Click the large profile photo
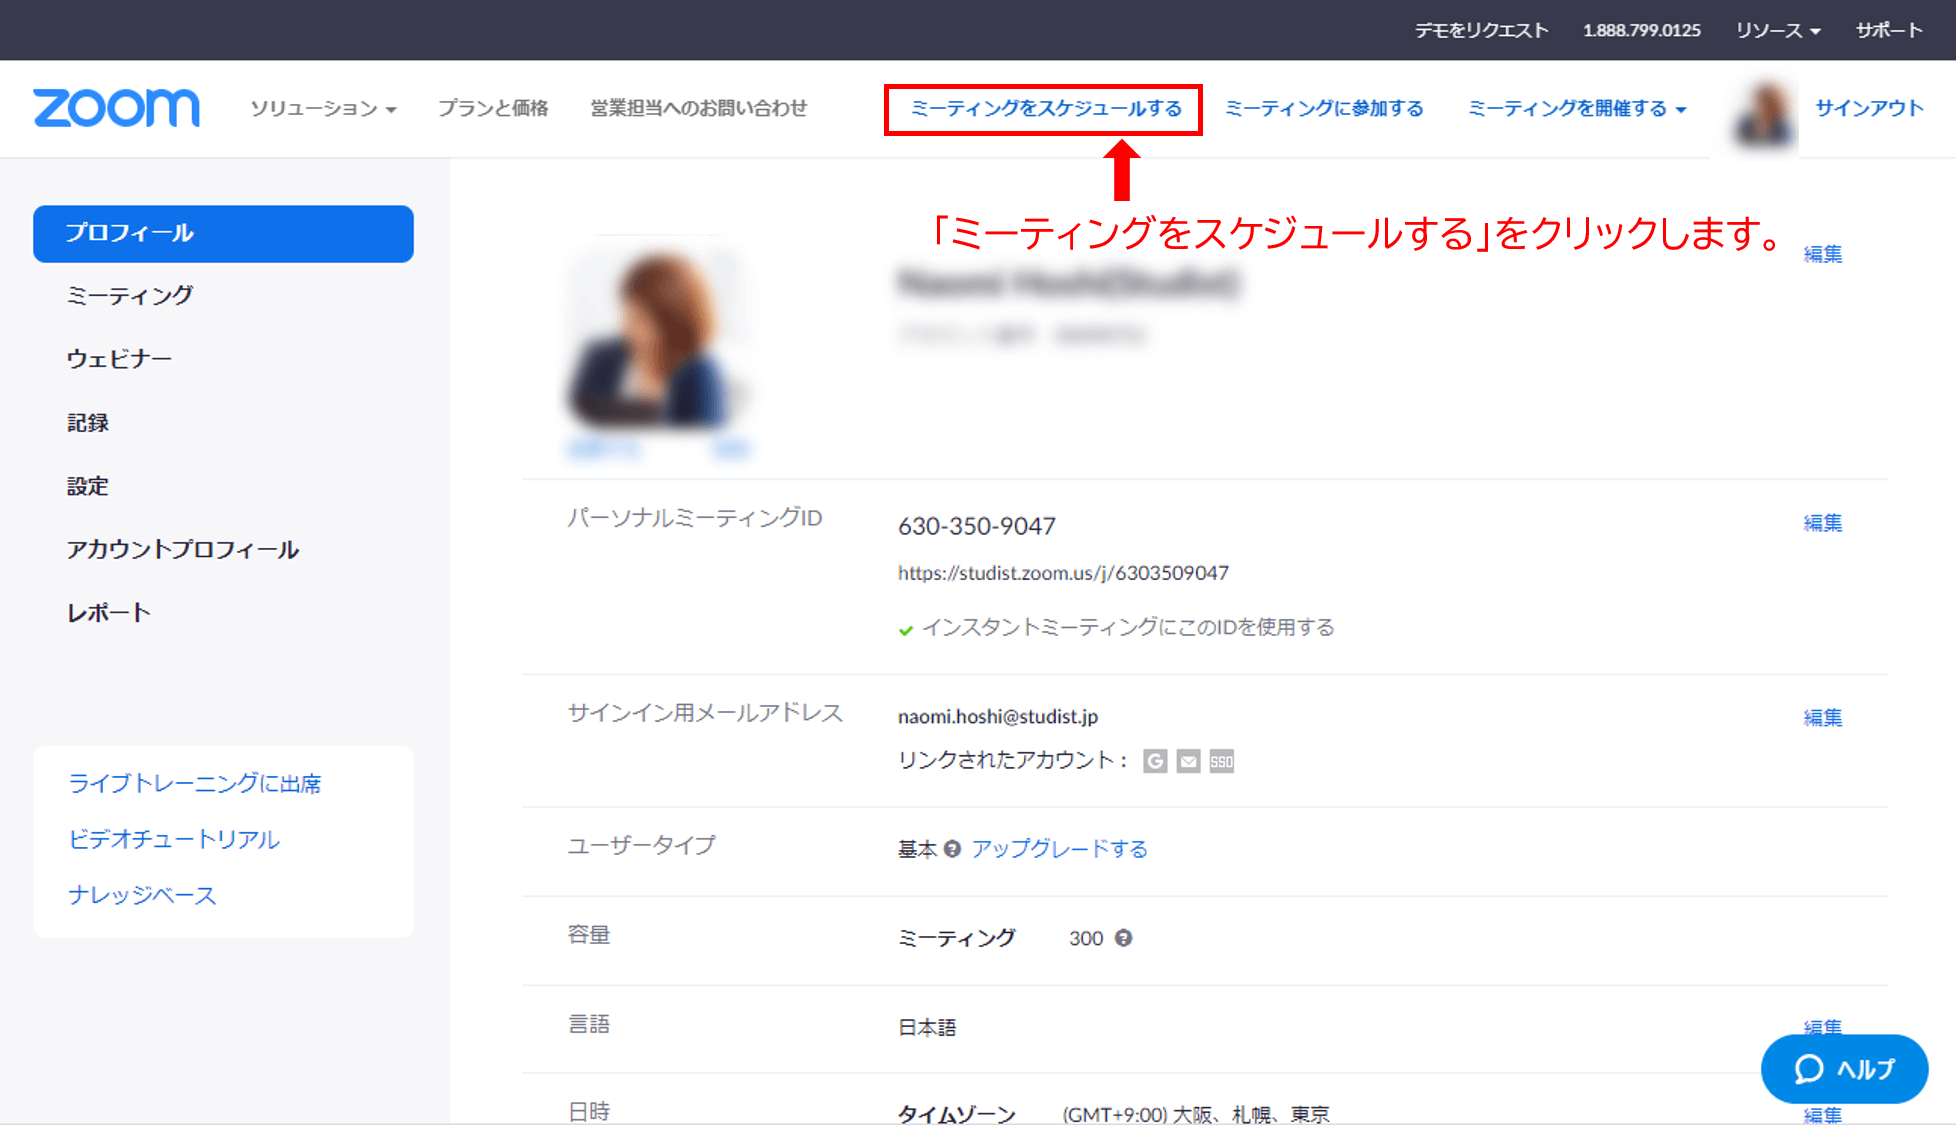 coord(657,337)
